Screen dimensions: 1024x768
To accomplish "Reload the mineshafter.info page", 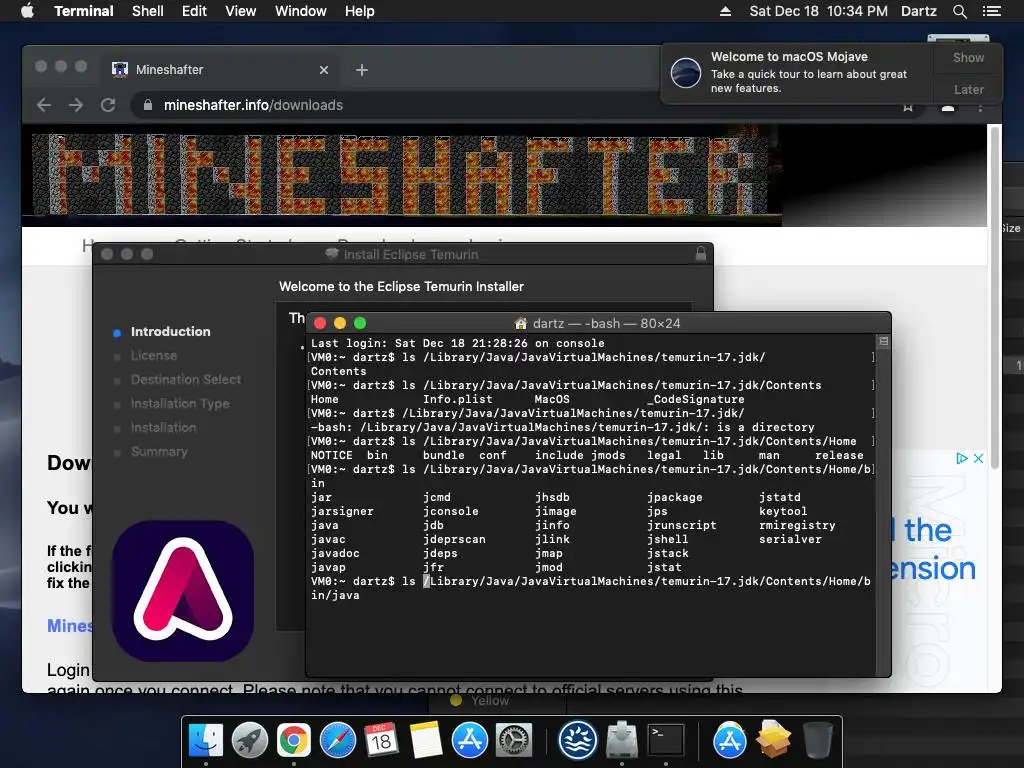I will click(x=108, y=105).
